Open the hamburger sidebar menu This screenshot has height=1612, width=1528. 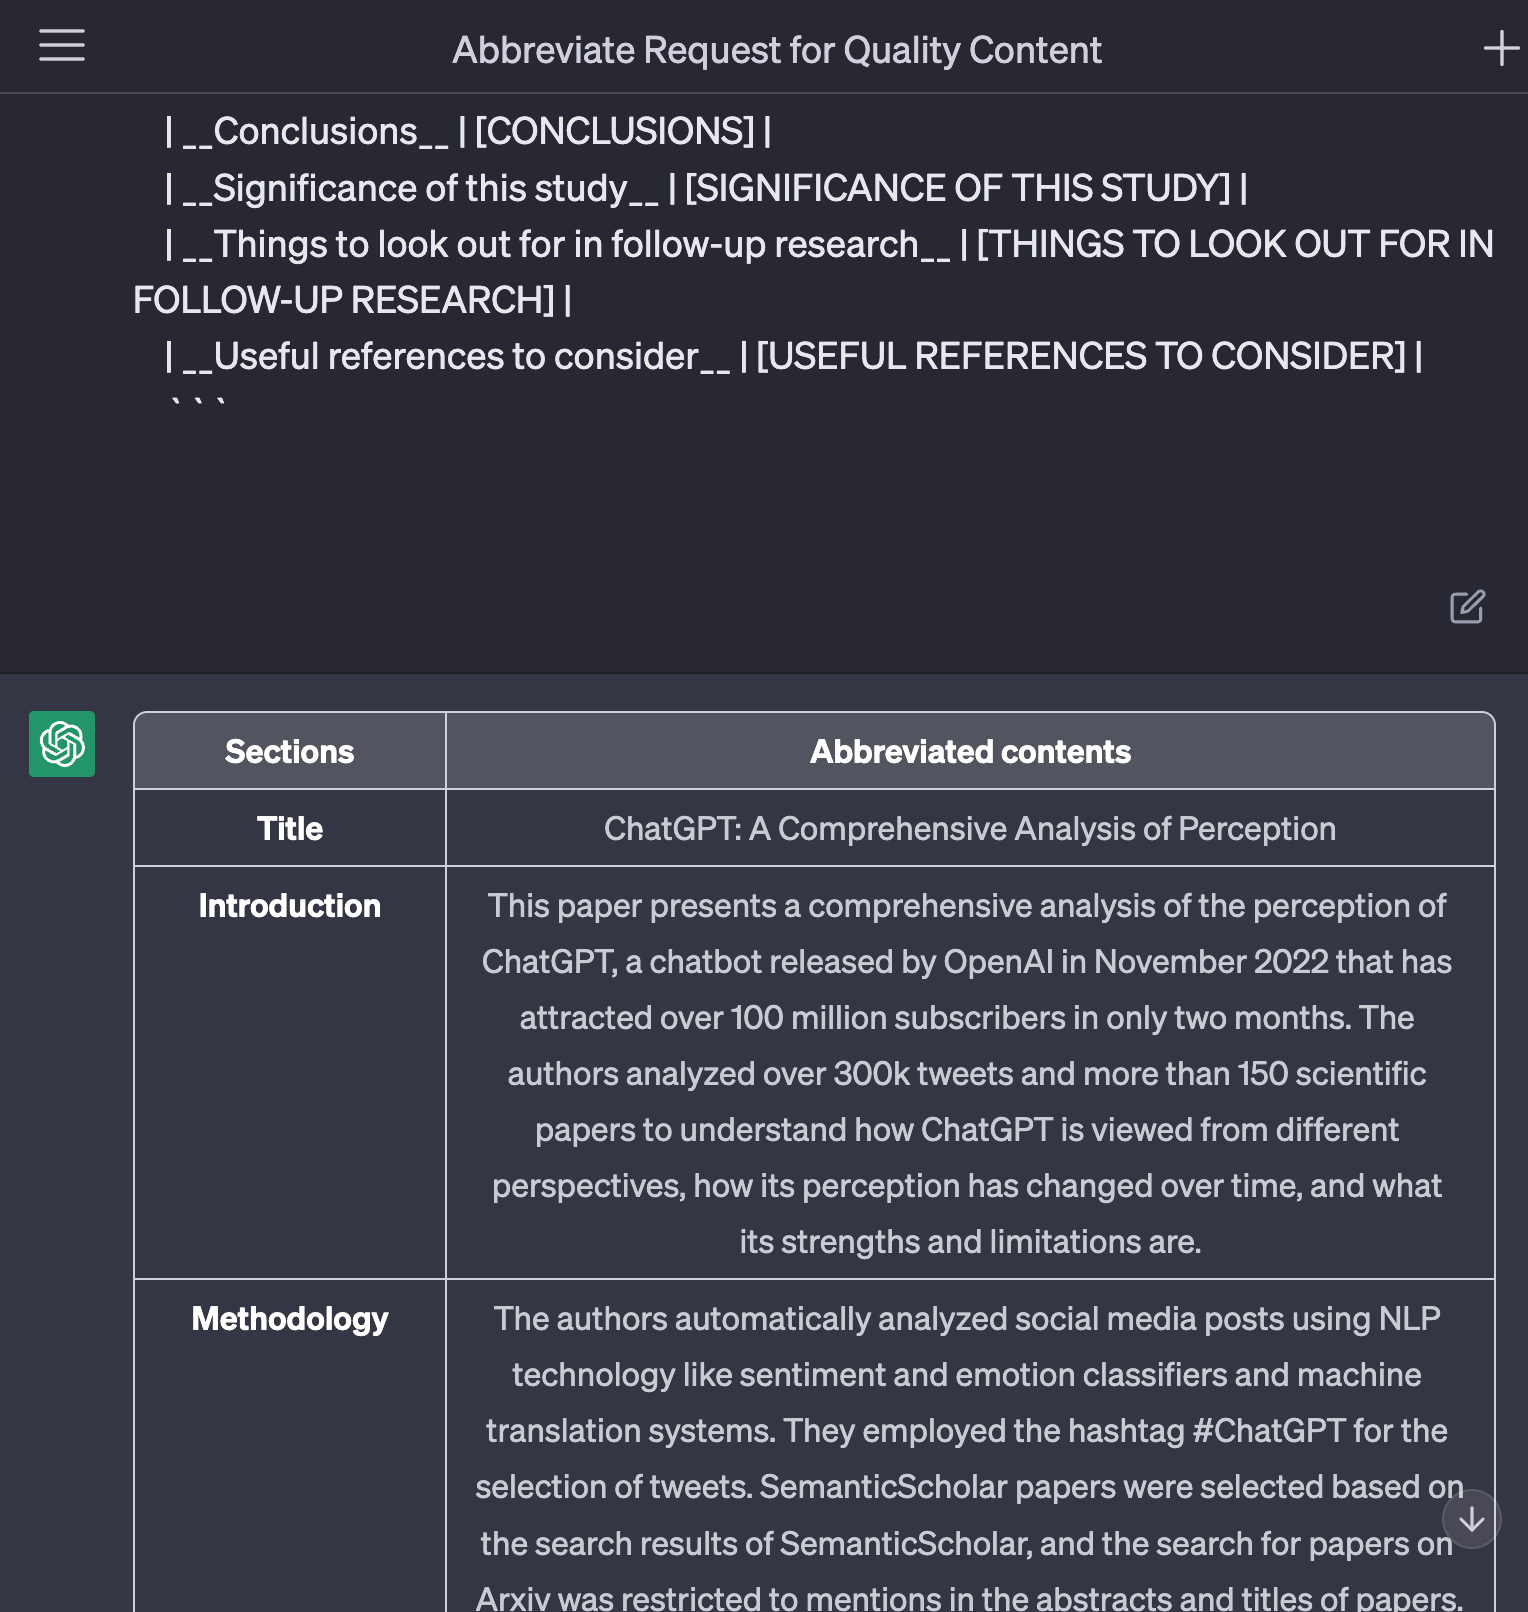click(61, 46)
